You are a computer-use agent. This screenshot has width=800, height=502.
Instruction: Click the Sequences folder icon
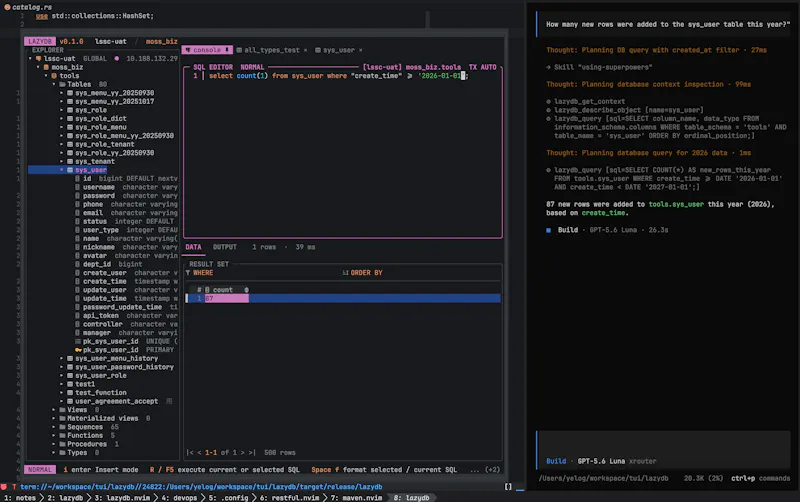[62, 428]
